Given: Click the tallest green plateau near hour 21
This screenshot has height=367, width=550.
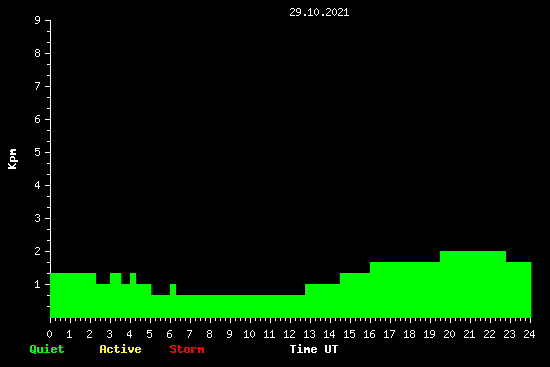Looking at the screenshot, I should (473, 284).
